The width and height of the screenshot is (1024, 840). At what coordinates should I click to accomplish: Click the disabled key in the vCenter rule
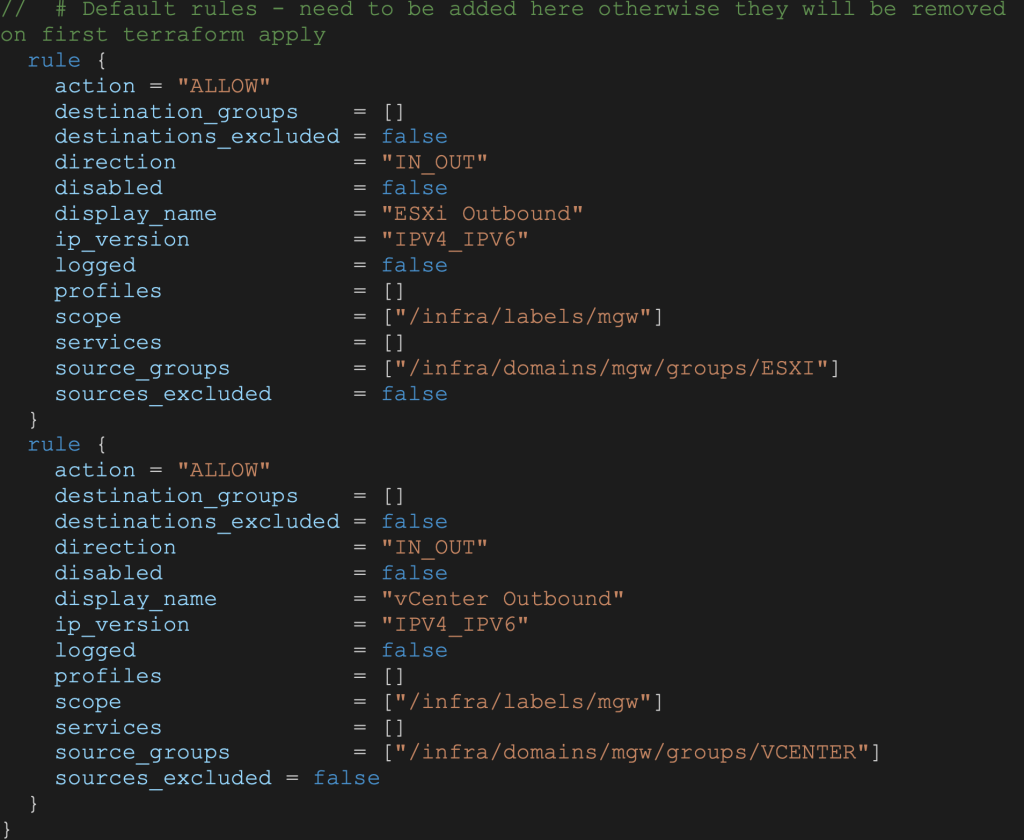108,573
